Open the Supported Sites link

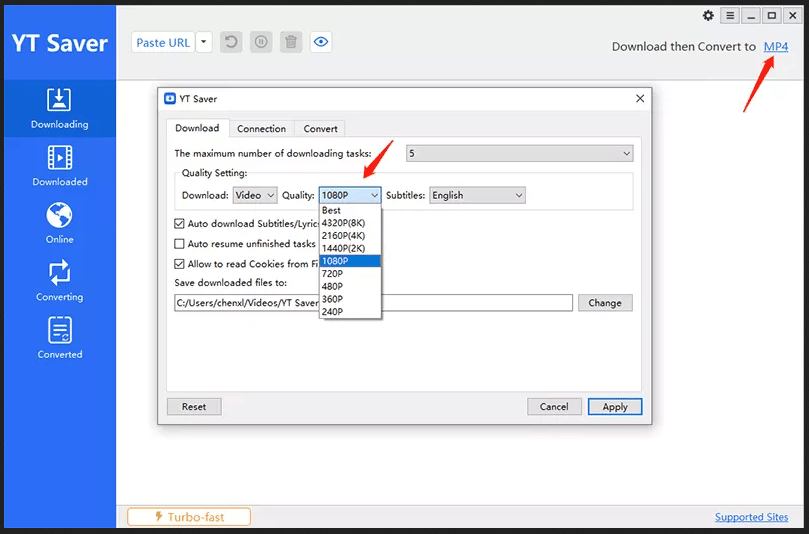tap(751, 517)
